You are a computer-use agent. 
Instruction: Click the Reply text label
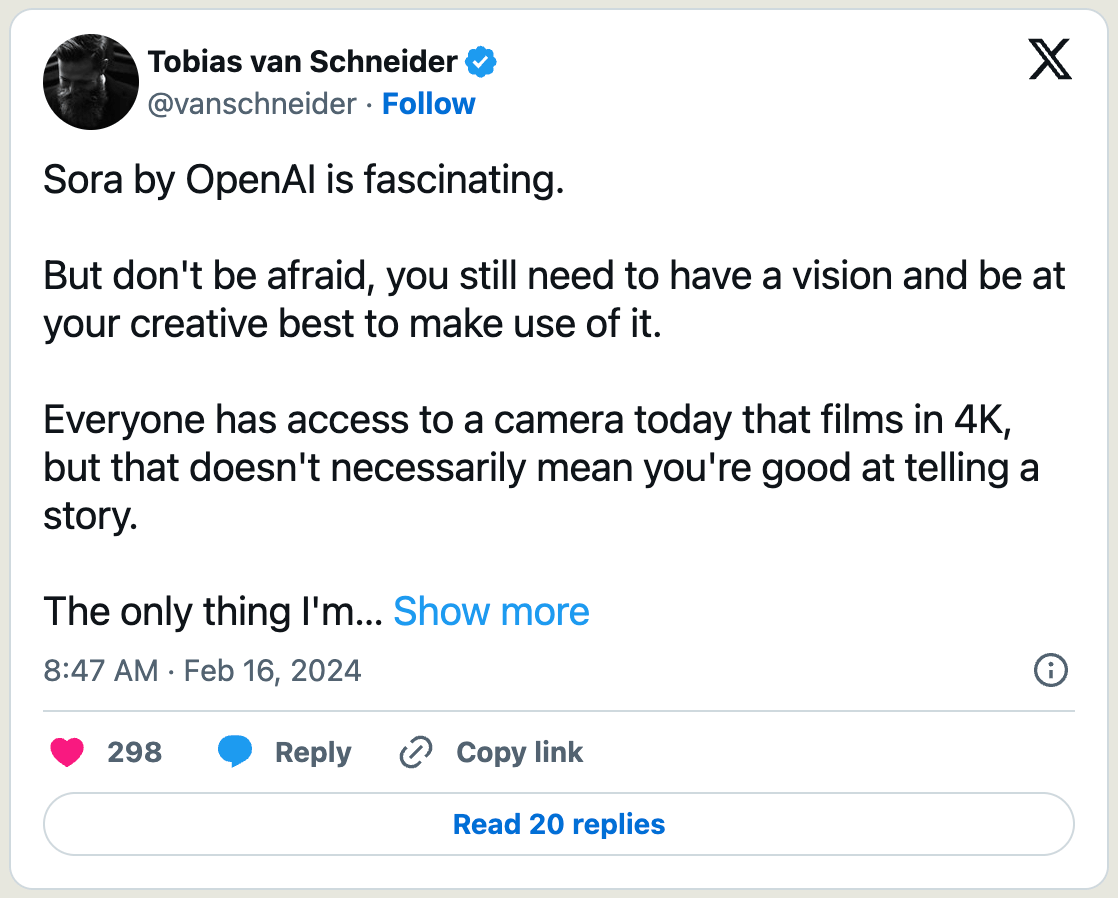(313, 752)
